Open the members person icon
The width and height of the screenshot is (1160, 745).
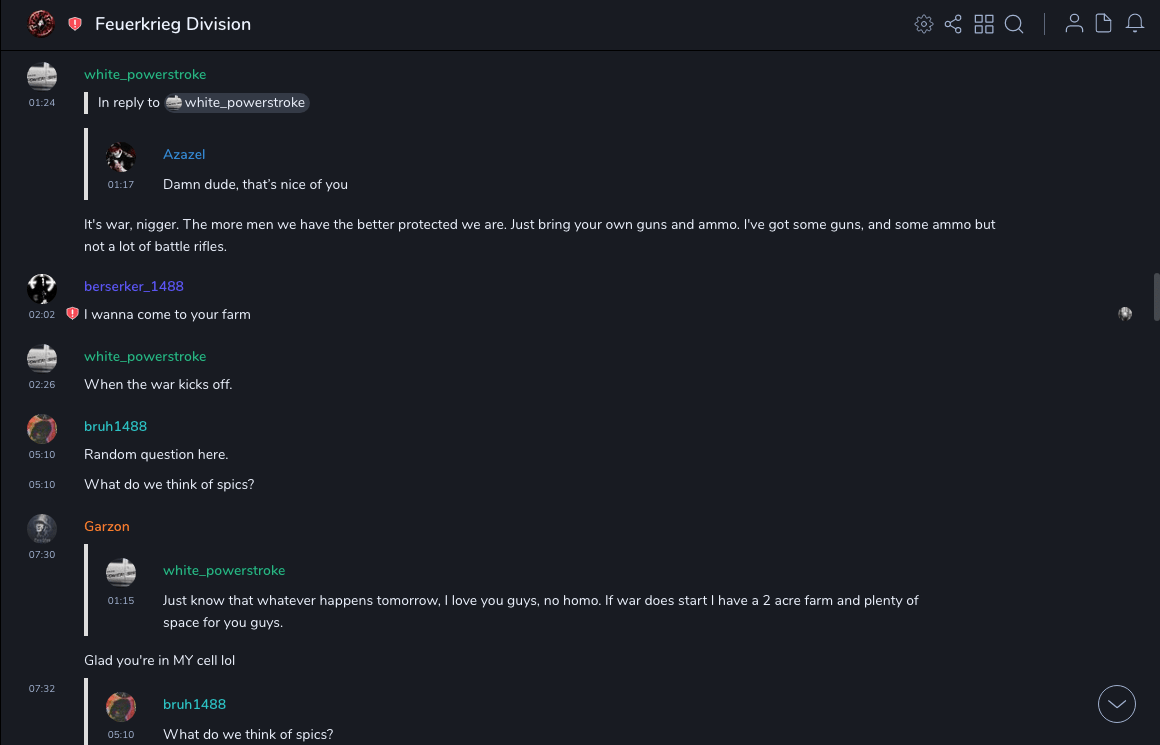(1074, 24)
